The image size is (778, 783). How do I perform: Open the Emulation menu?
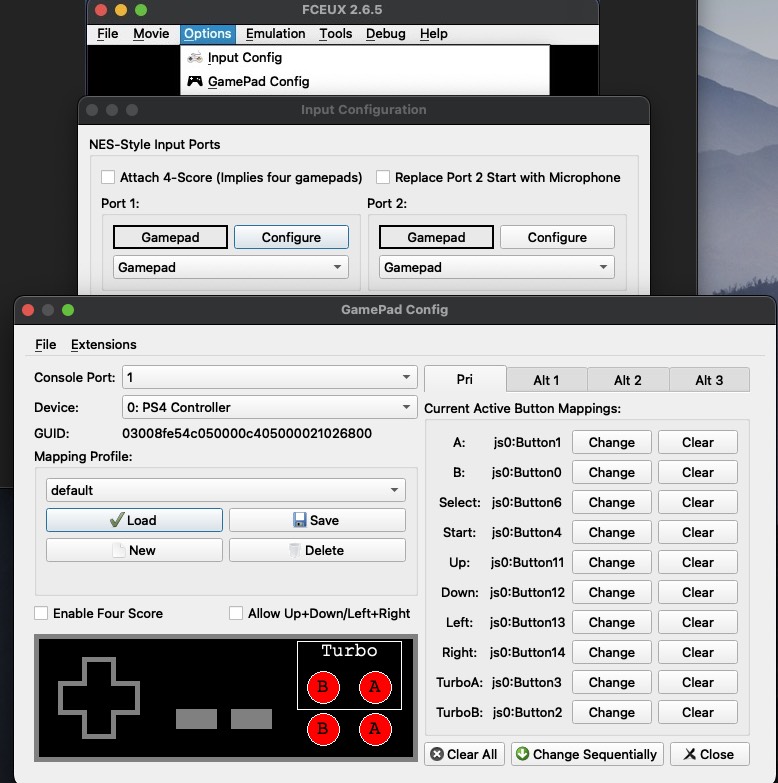tap(275, 34)
